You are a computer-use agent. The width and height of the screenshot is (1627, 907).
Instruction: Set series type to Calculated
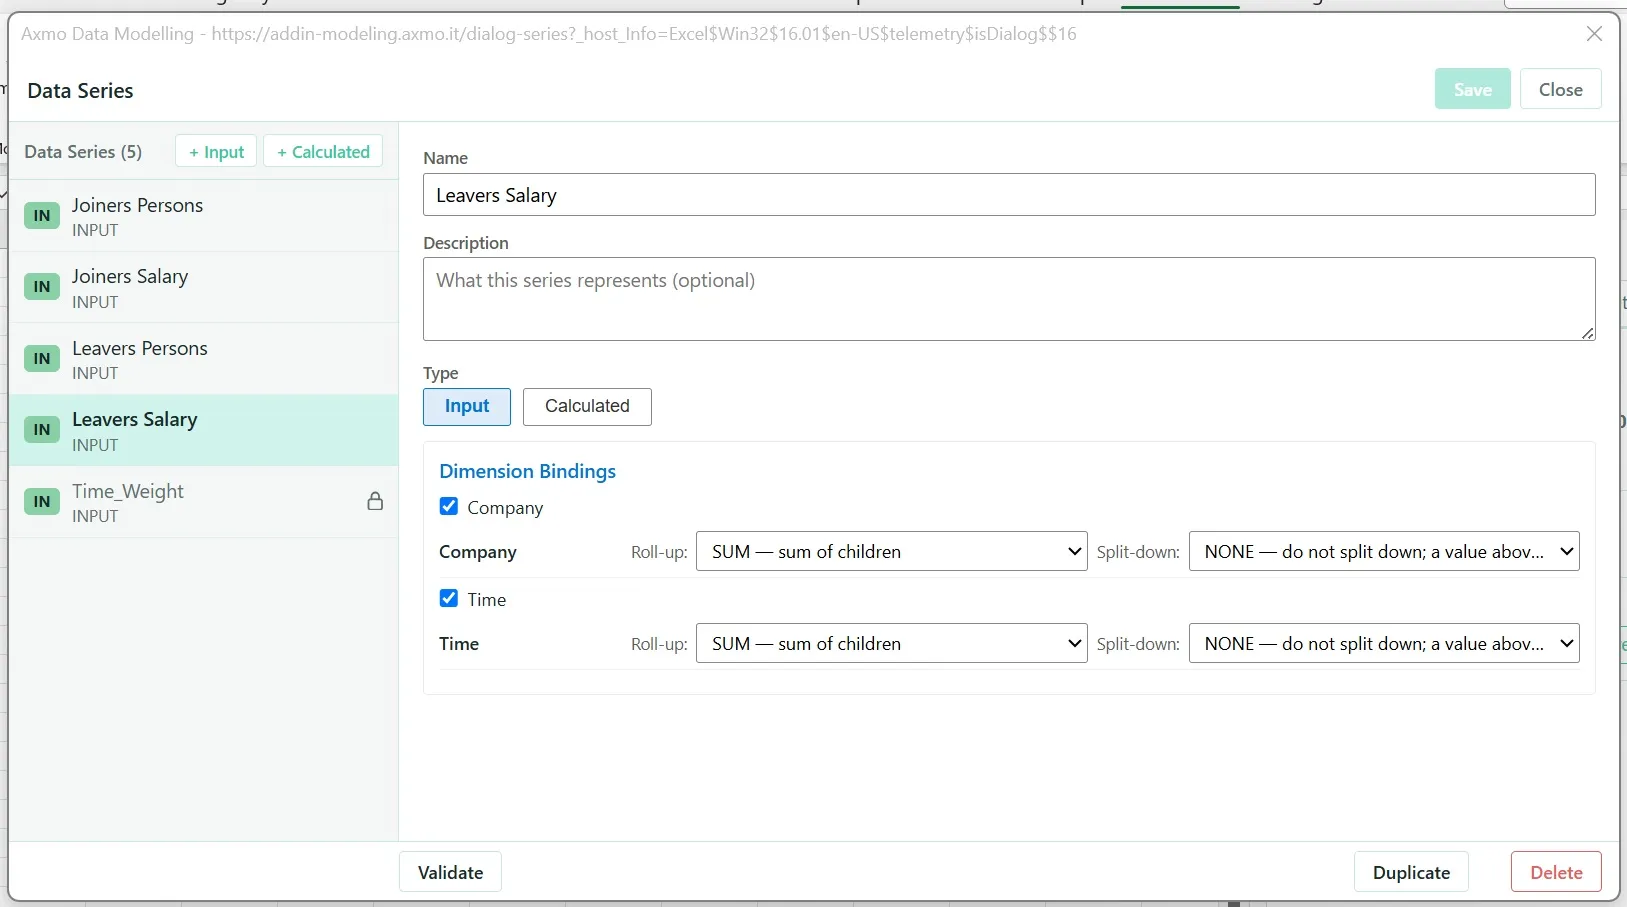pyautogui.click(x=587, y=406)
